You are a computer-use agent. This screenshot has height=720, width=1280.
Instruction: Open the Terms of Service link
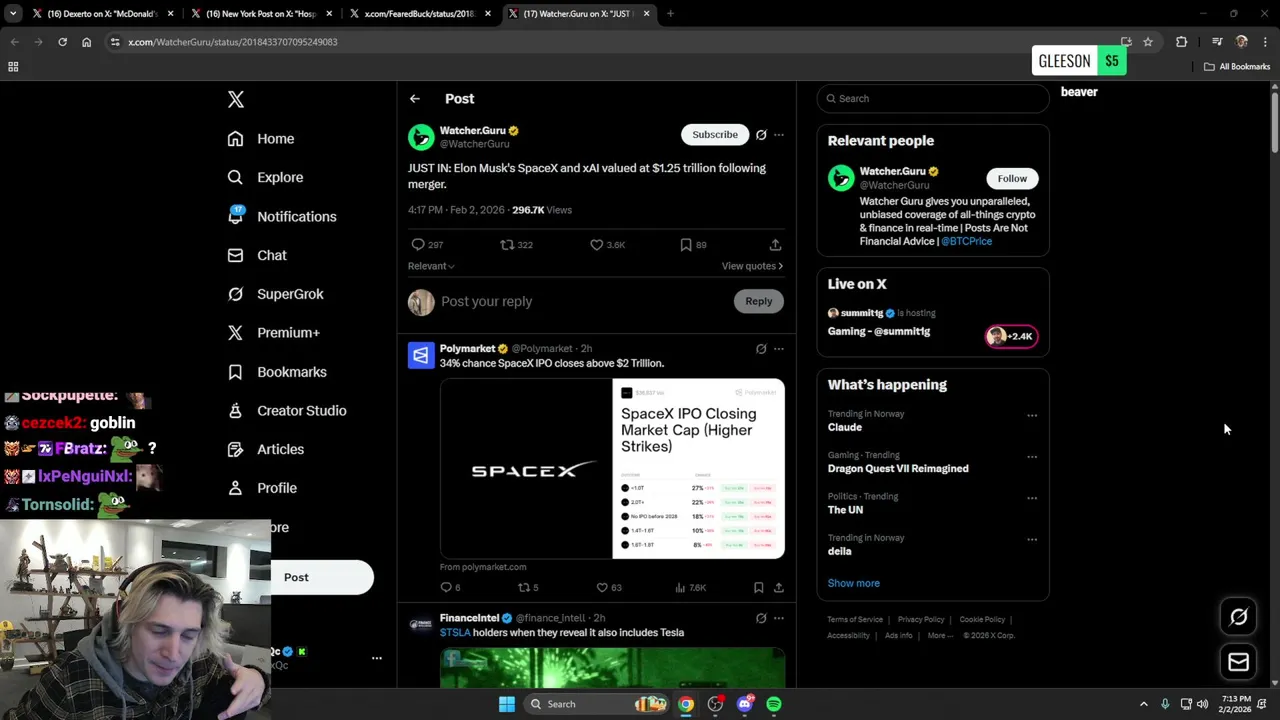click(x=855, y=620)
